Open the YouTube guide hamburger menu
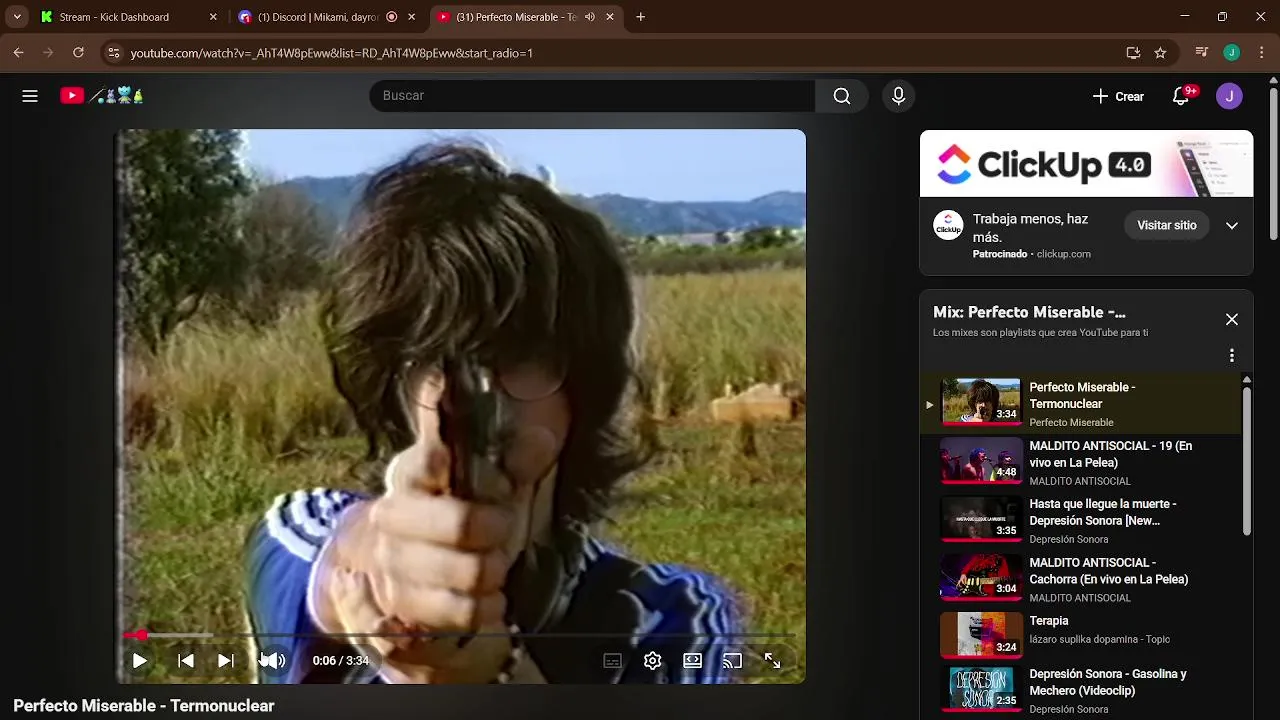 click(x=30, y=96)
